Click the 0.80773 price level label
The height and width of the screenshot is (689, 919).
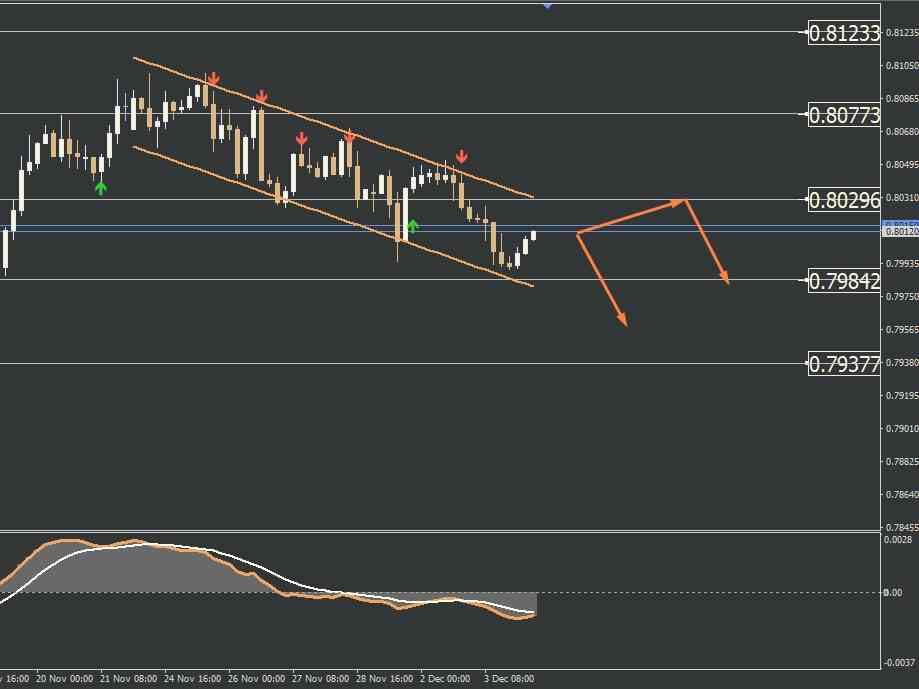(844, 115)
